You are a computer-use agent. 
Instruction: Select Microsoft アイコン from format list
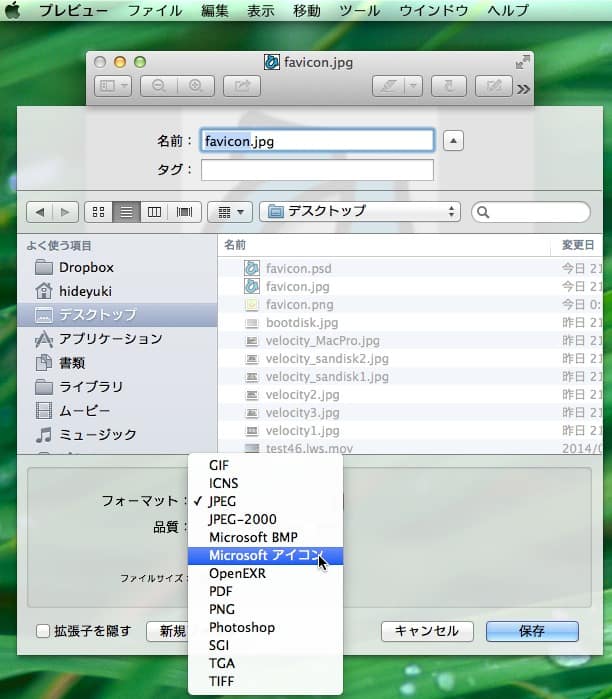pos(264,555)
